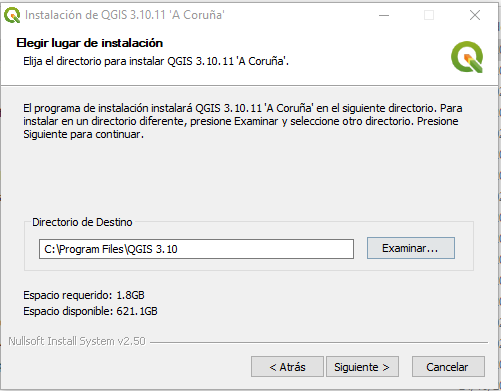This screenshot has height=391, width=501.
Task: Click inside the destination path field
Action: pos(196,249)
